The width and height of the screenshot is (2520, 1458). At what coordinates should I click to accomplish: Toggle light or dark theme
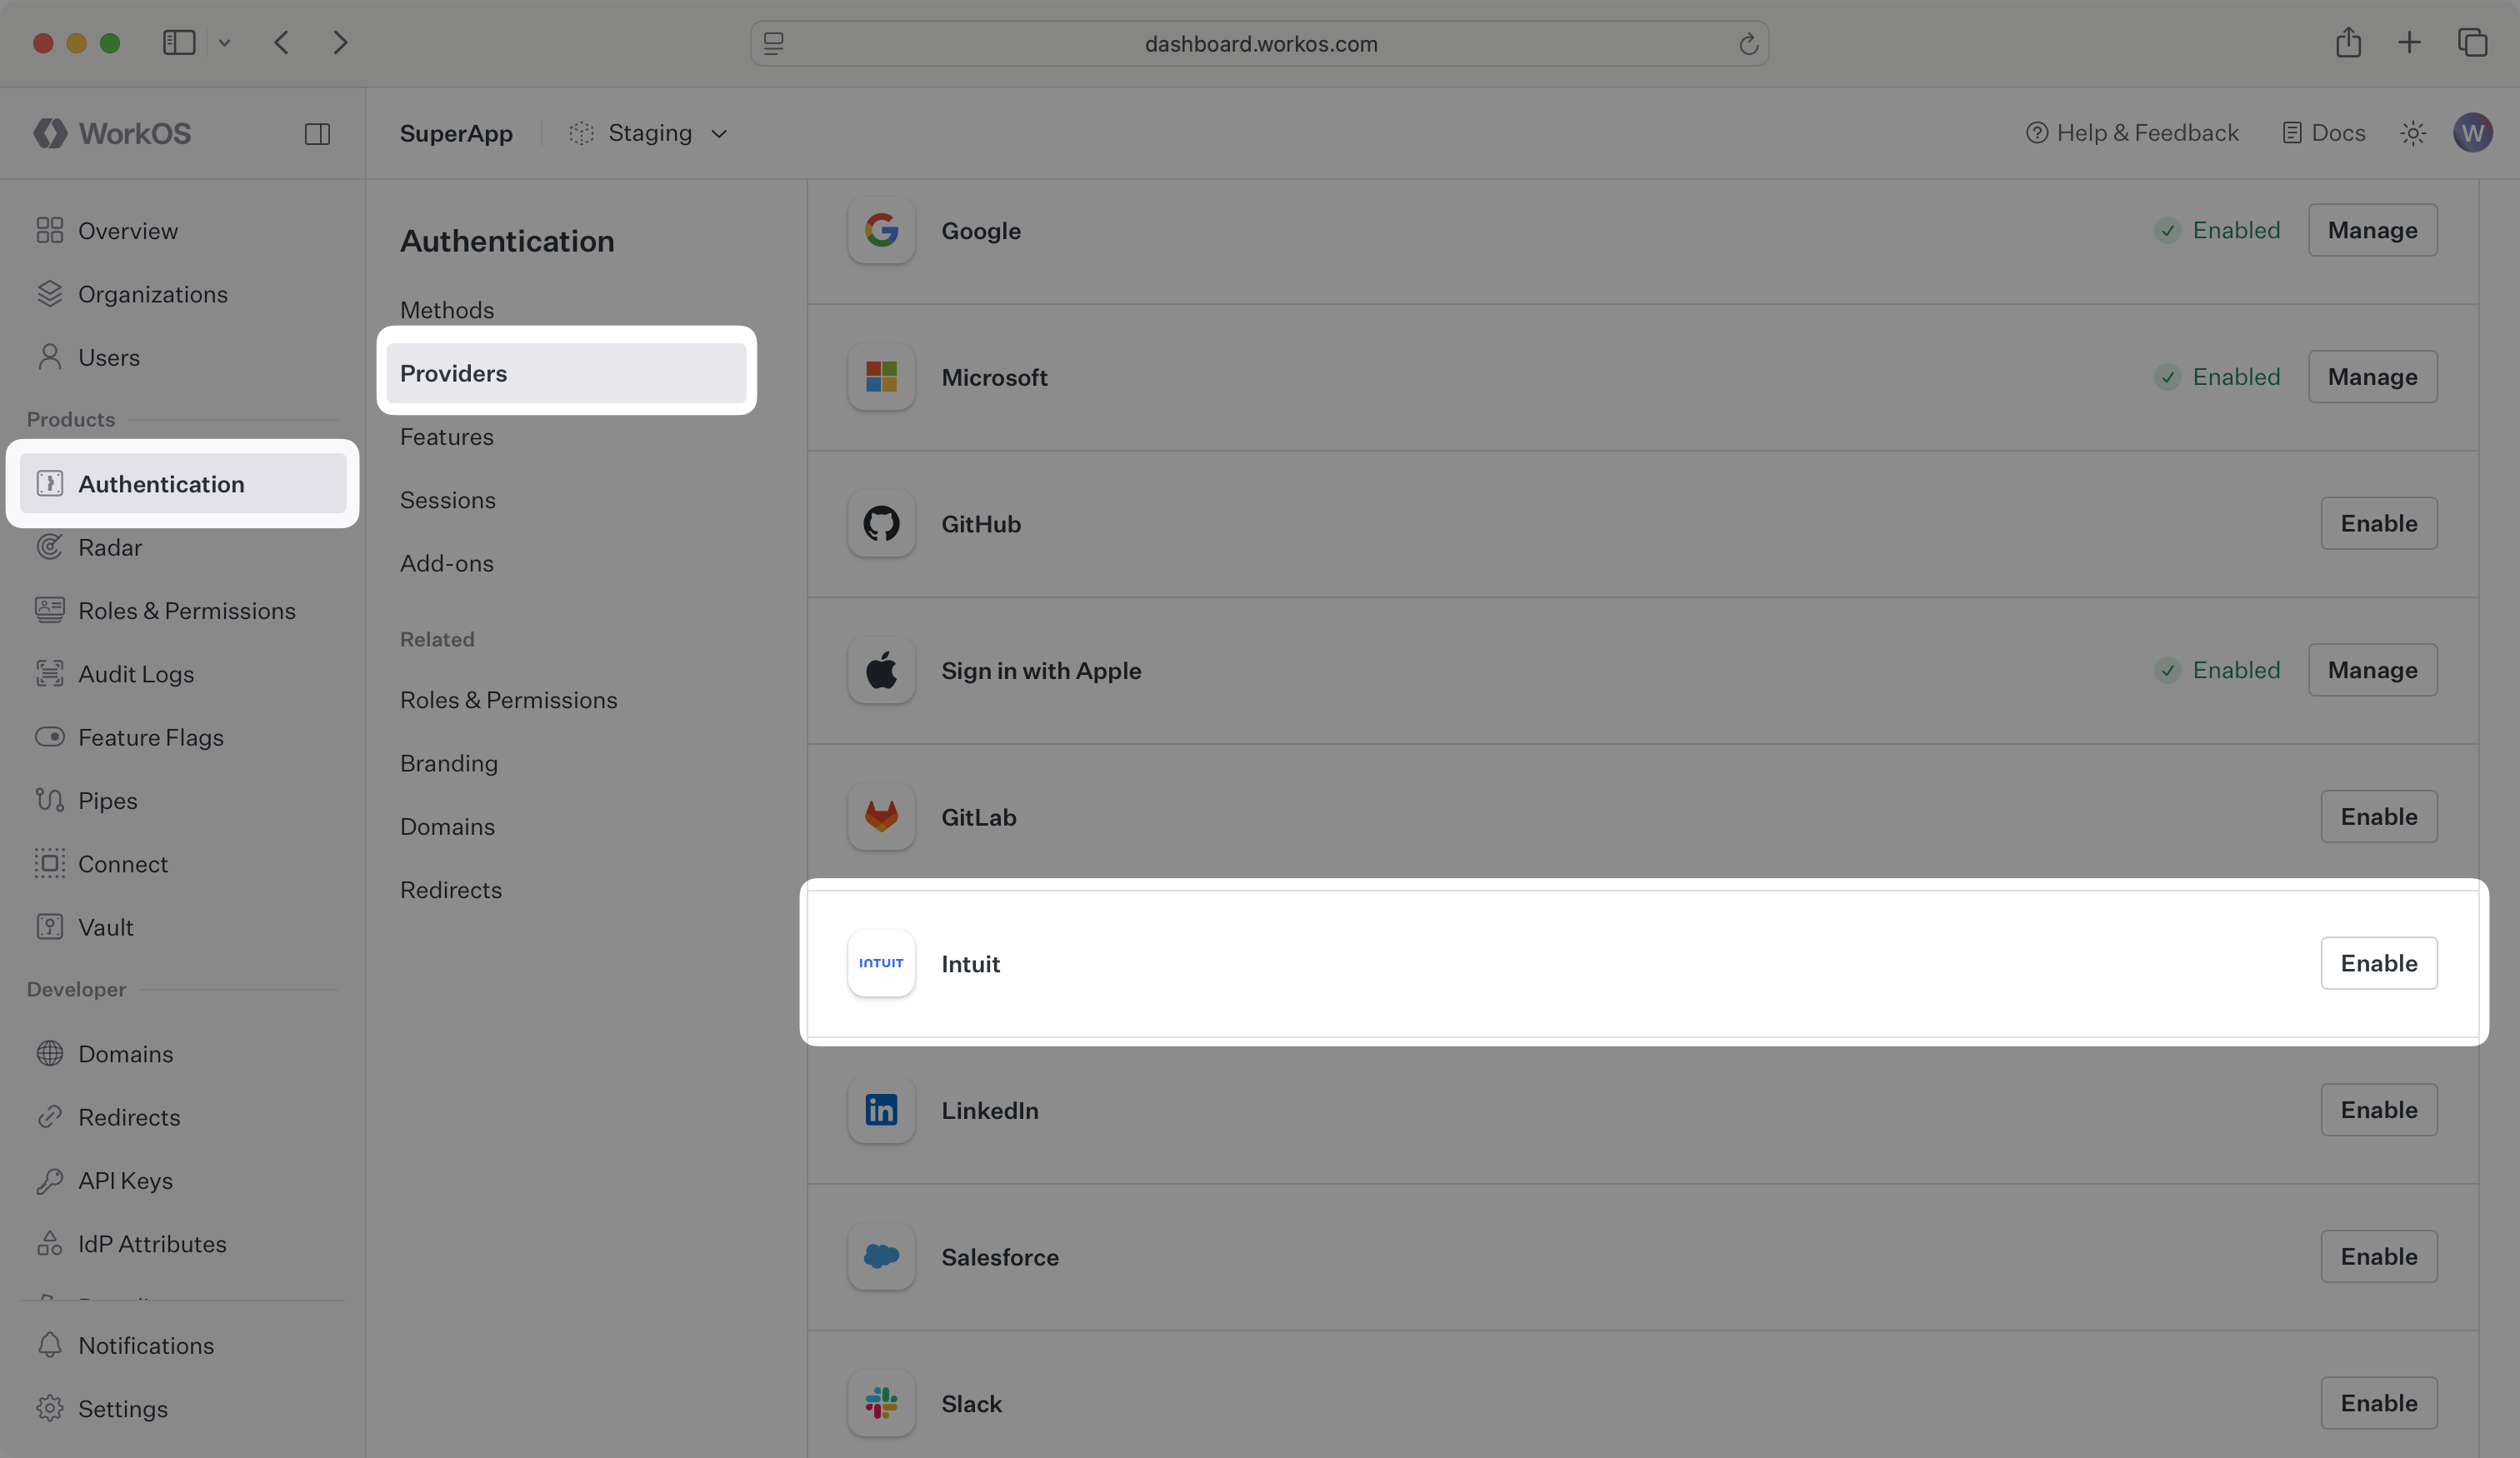point(2414,132)
